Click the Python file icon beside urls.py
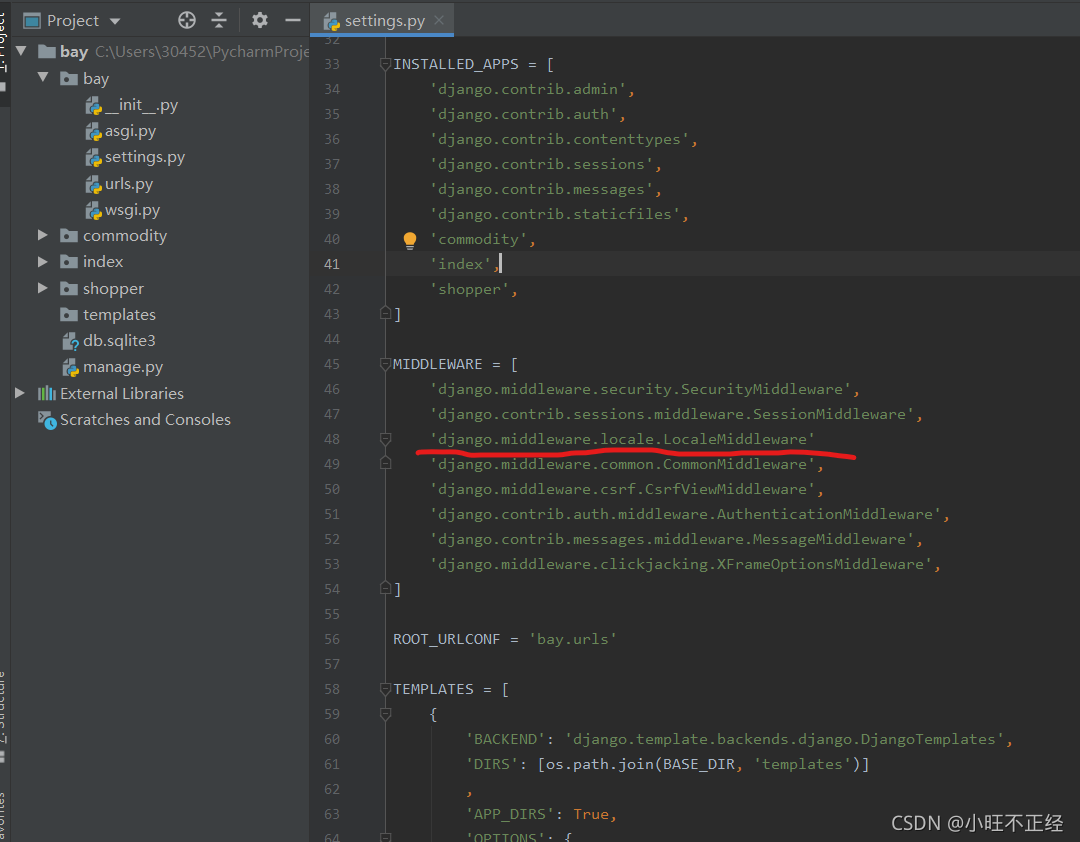The height and width of the screenshot is (842, 1080). point(94,185)
